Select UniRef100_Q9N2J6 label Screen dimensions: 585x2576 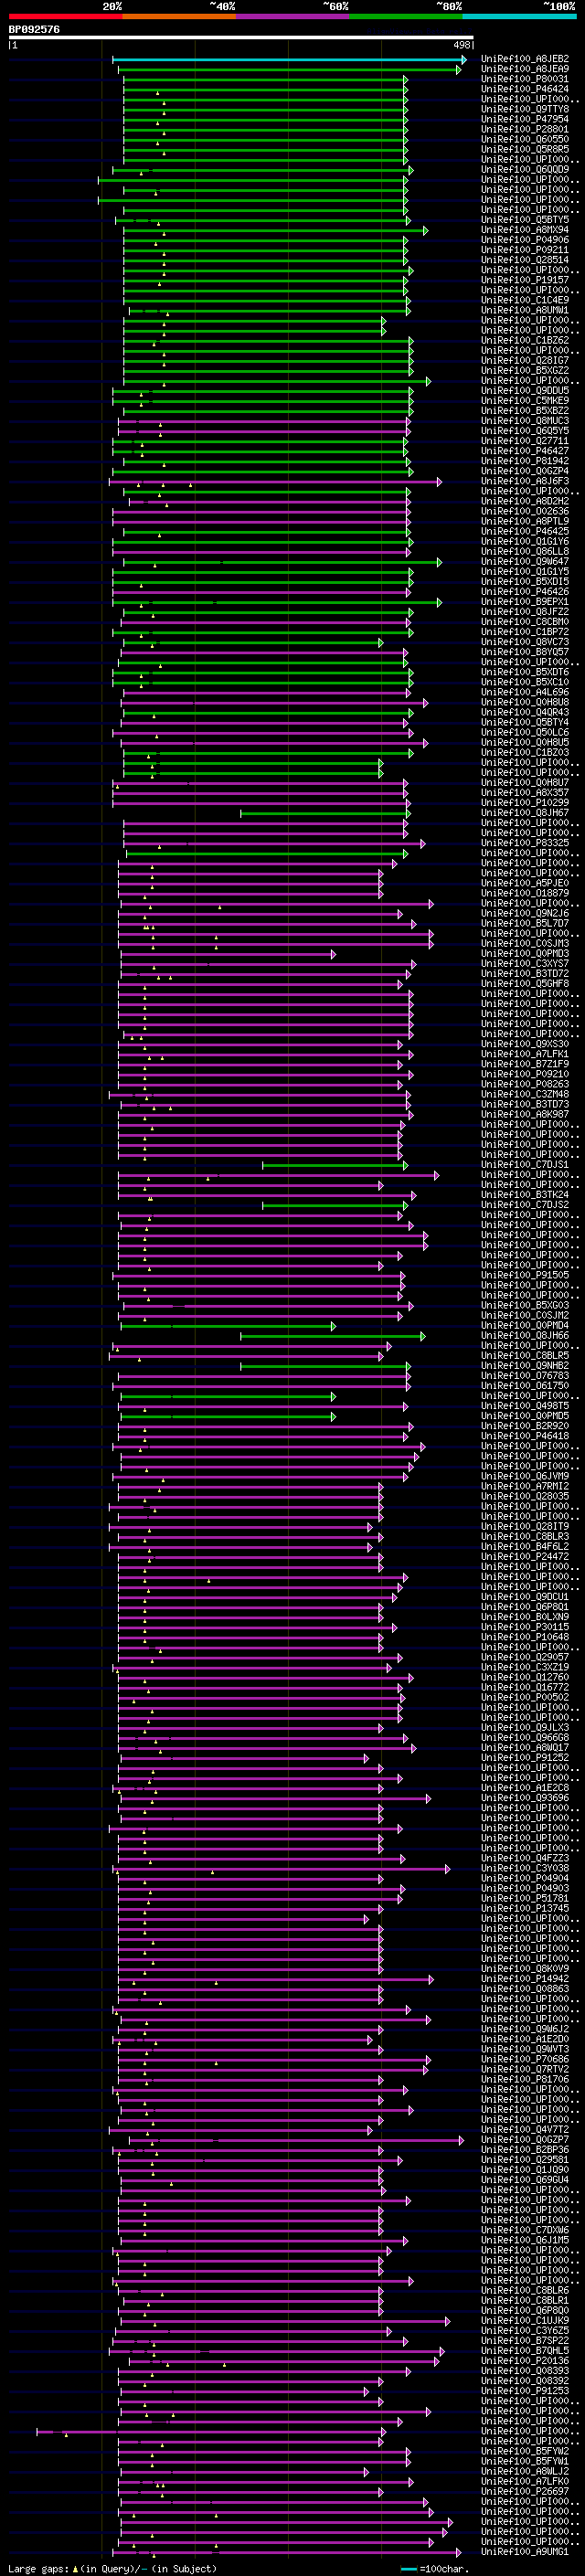point(525,913)
